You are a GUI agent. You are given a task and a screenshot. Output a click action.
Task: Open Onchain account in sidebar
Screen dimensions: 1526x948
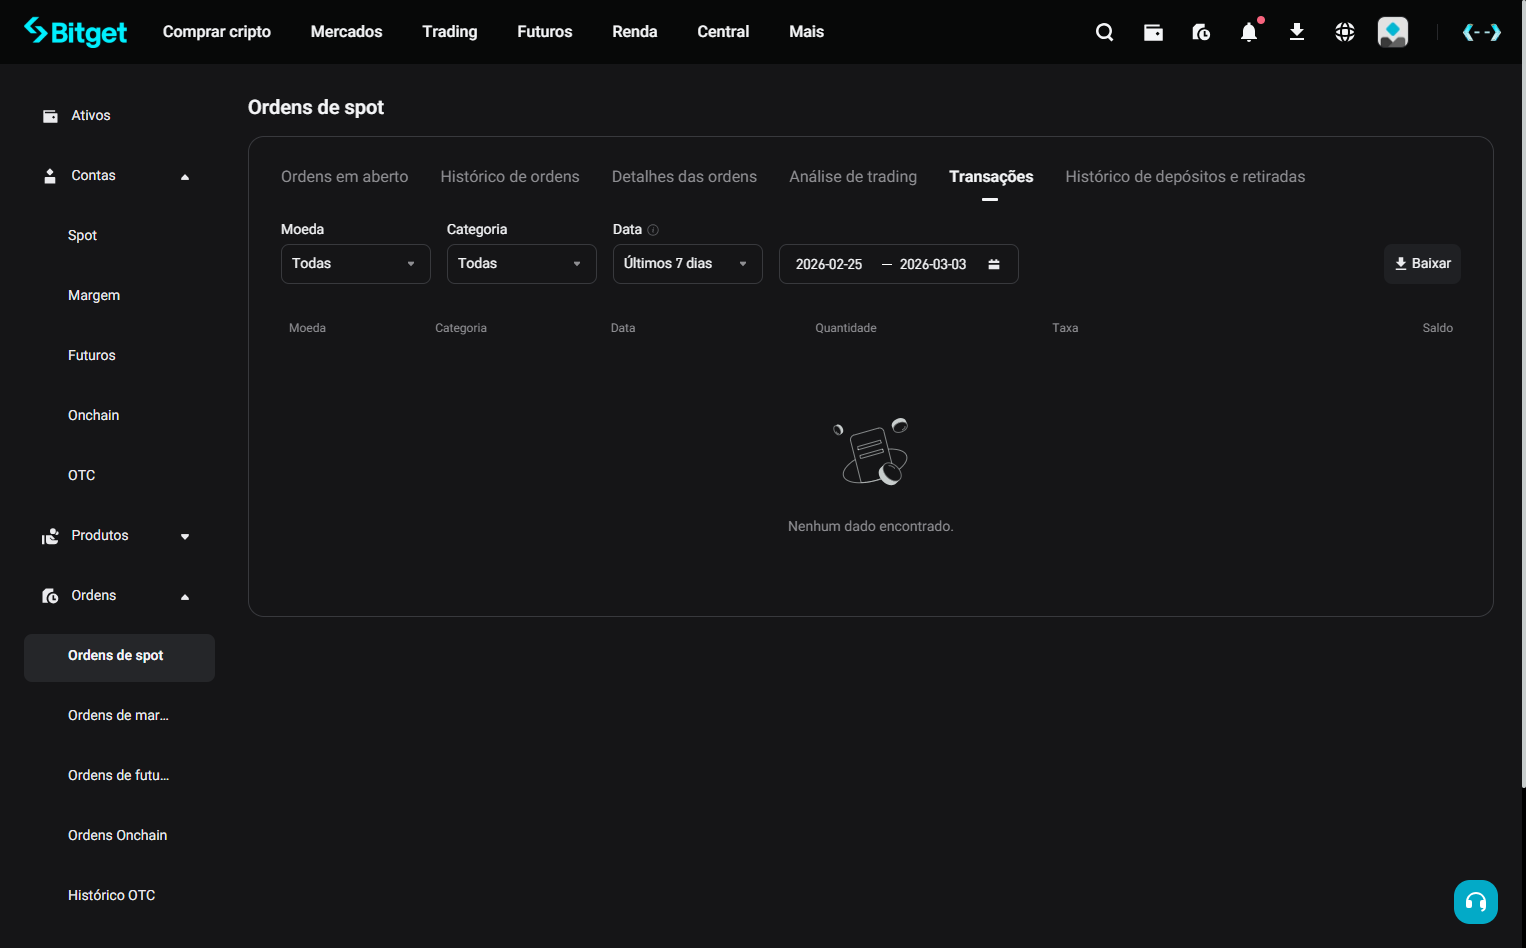click(93, 416)
